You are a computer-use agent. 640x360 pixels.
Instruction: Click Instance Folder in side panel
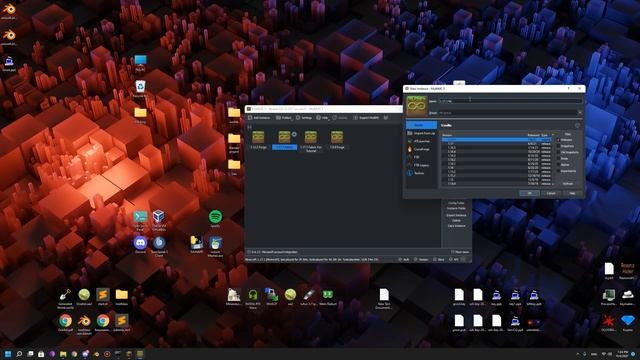coord(456,208)
